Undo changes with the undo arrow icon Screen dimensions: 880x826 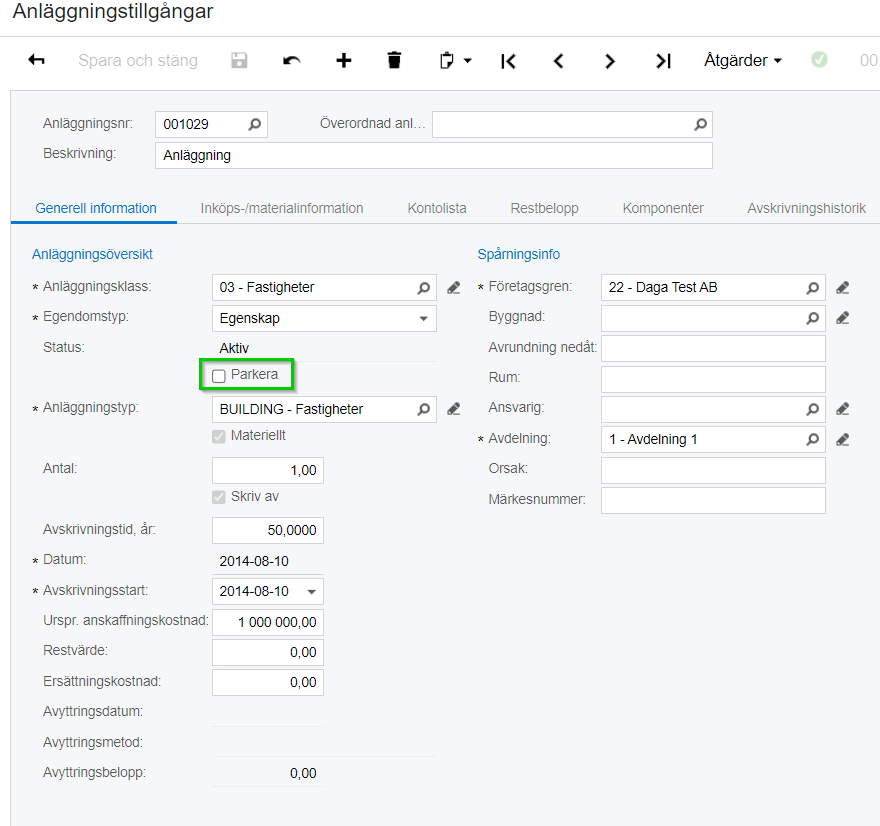point(291,60)
